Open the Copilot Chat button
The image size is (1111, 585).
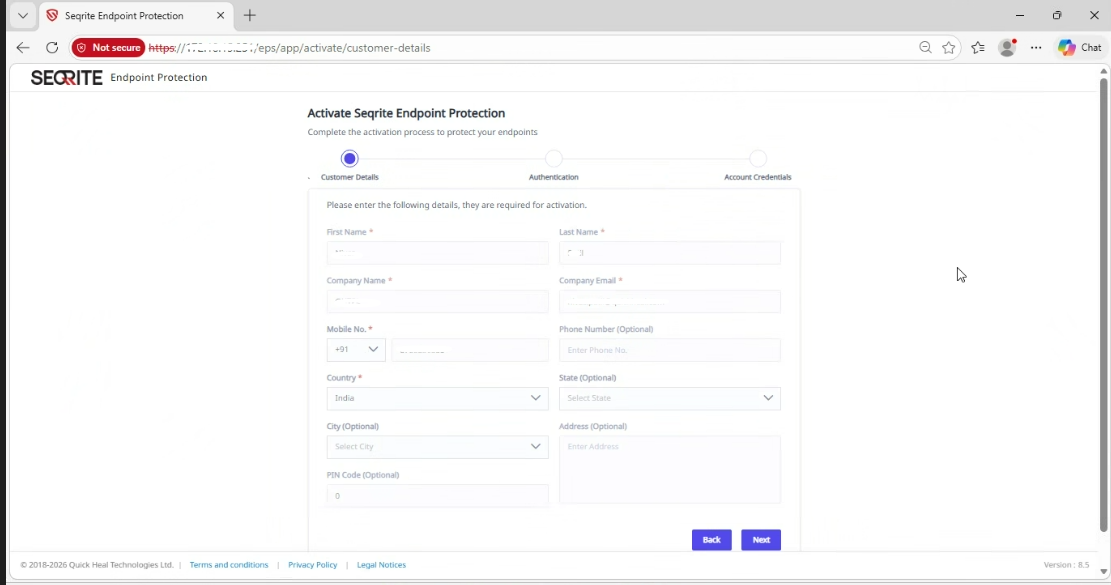pos(1080,47)
